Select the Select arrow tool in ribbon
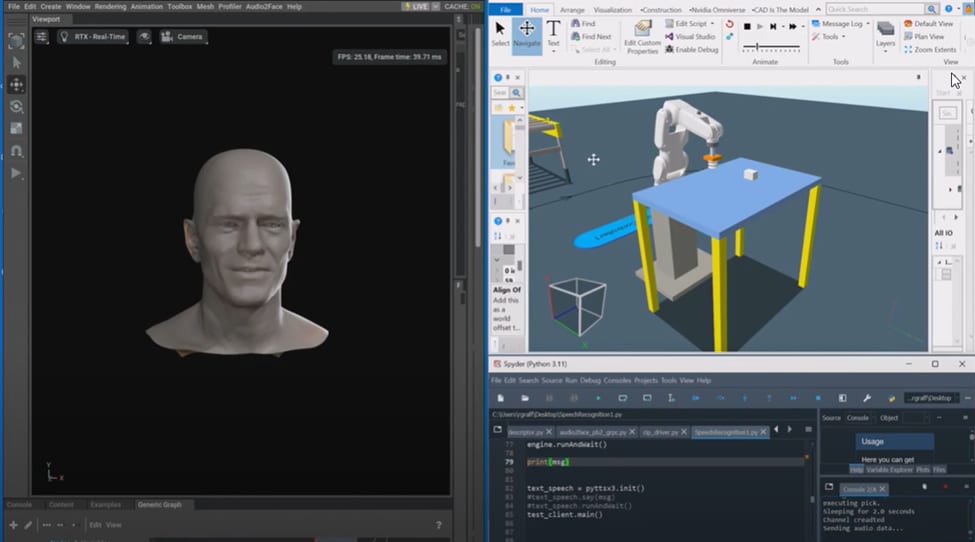The height and width of the screenshot is (542, 975). click(500, 34)
